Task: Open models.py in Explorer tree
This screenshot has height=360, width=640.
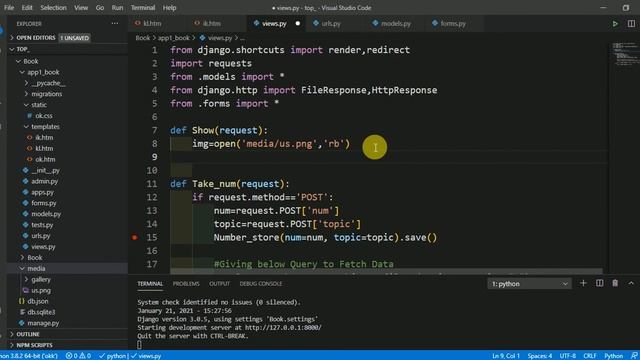Action: pos(46,214)
